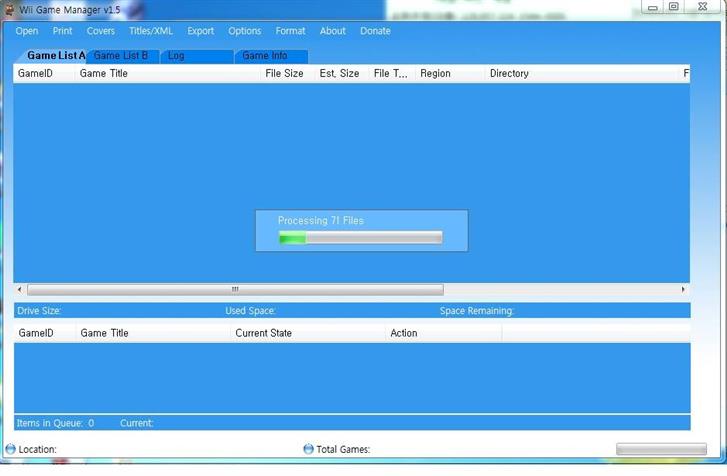Click the Action column header
Image resolution: width=727 pixels, height=476 pixels.
(x=444, y=333)
